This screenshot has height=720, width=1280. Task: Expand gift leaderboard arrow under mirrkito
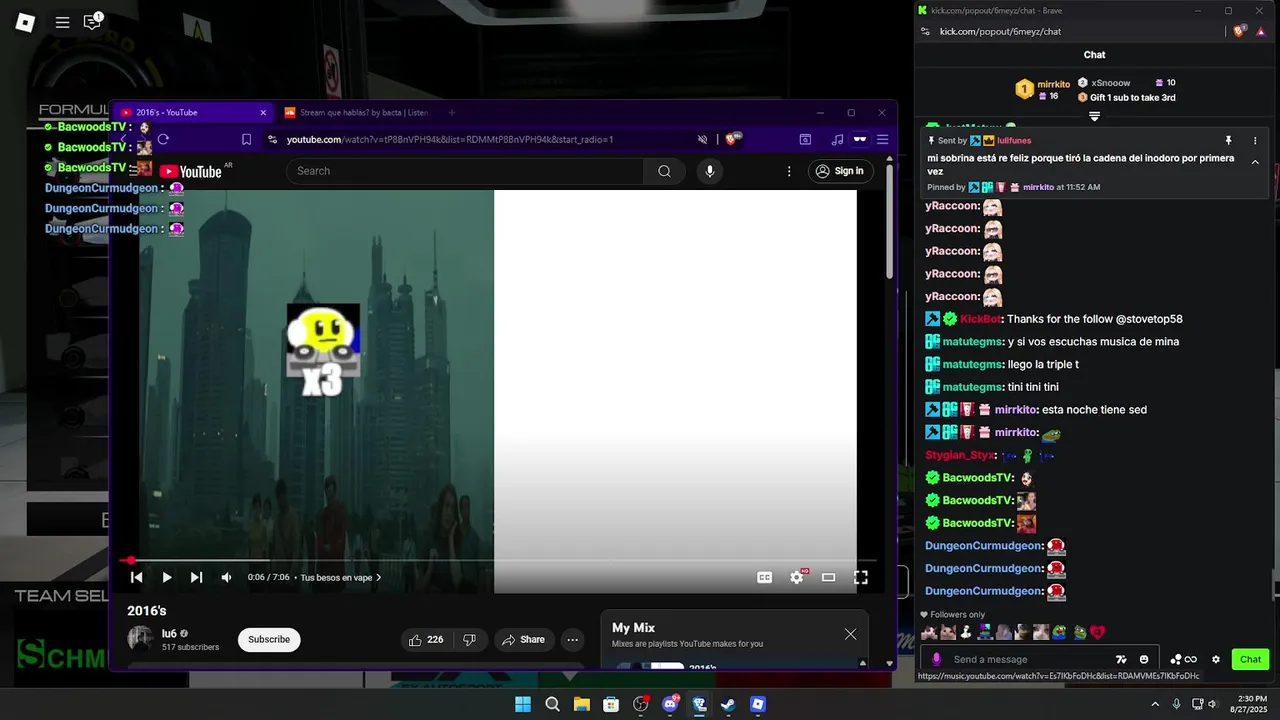[1094, 117]
